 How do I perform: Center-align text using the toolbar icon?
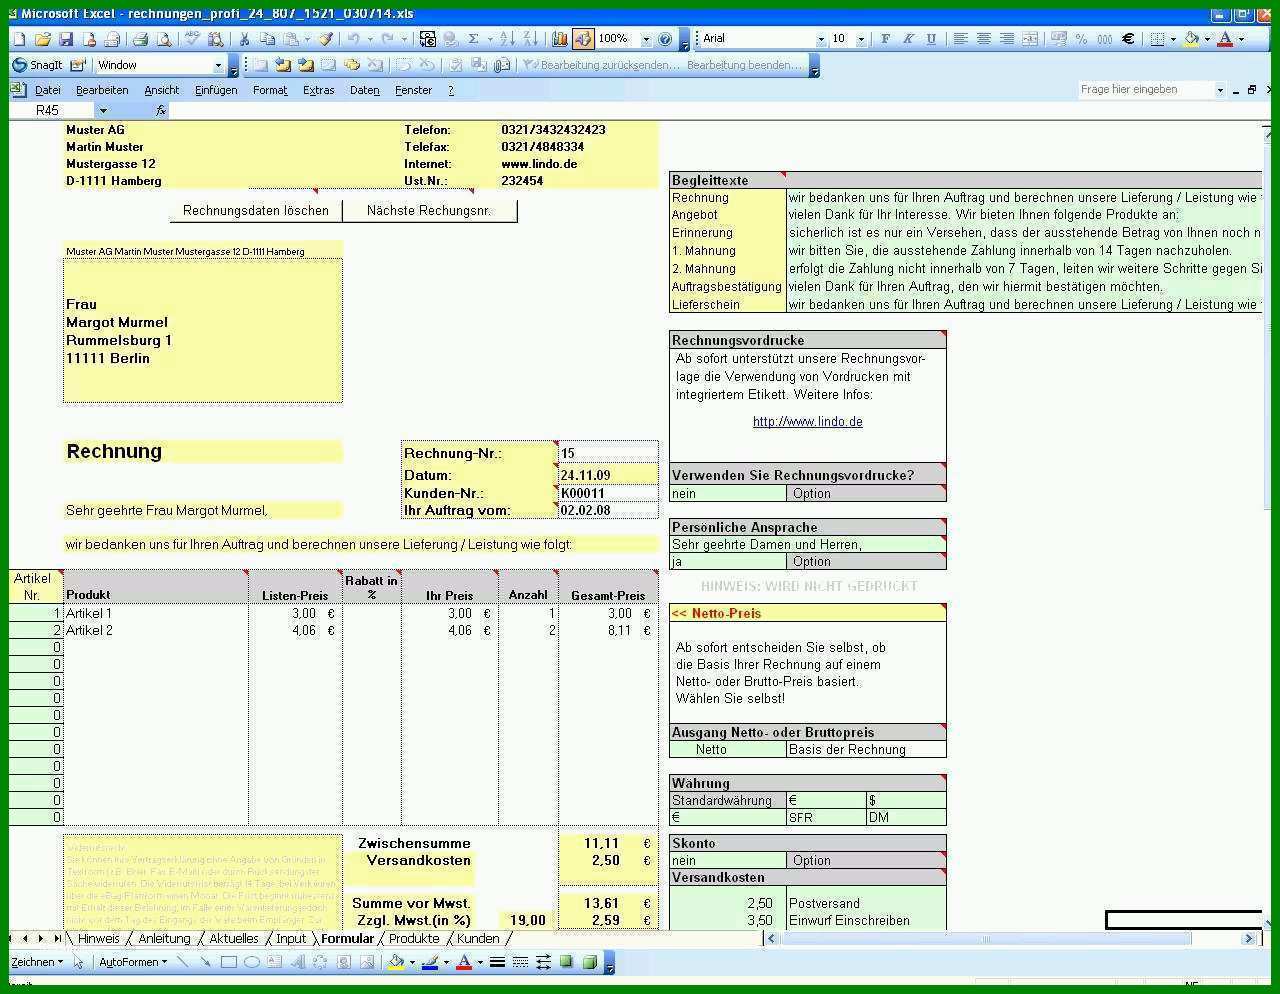983,39
